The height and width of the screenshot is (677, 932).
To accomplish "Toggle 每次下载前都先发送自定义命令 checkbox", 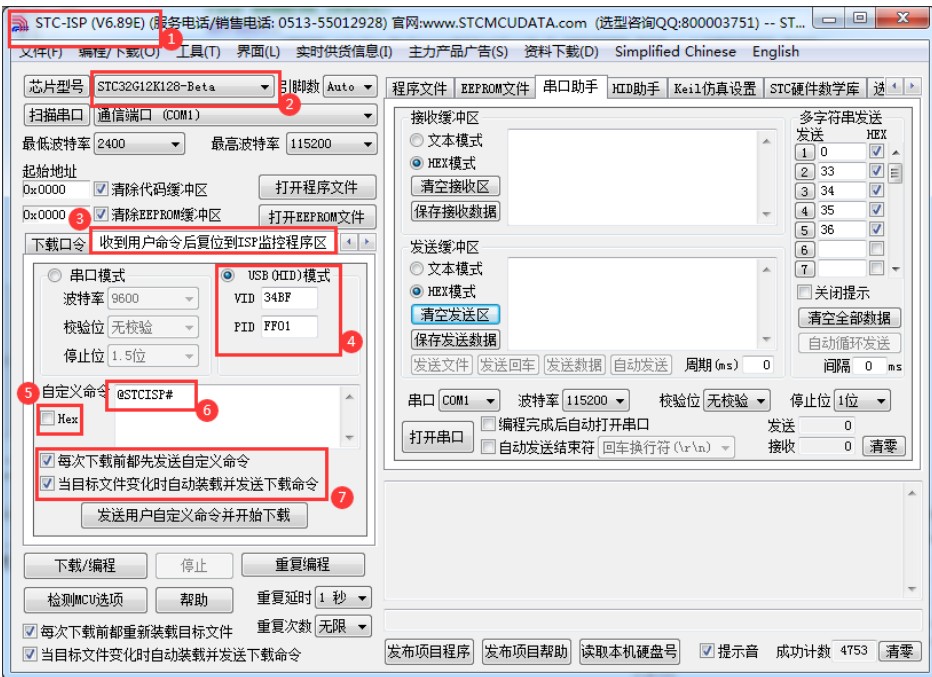I will click(x=48, y=461).
